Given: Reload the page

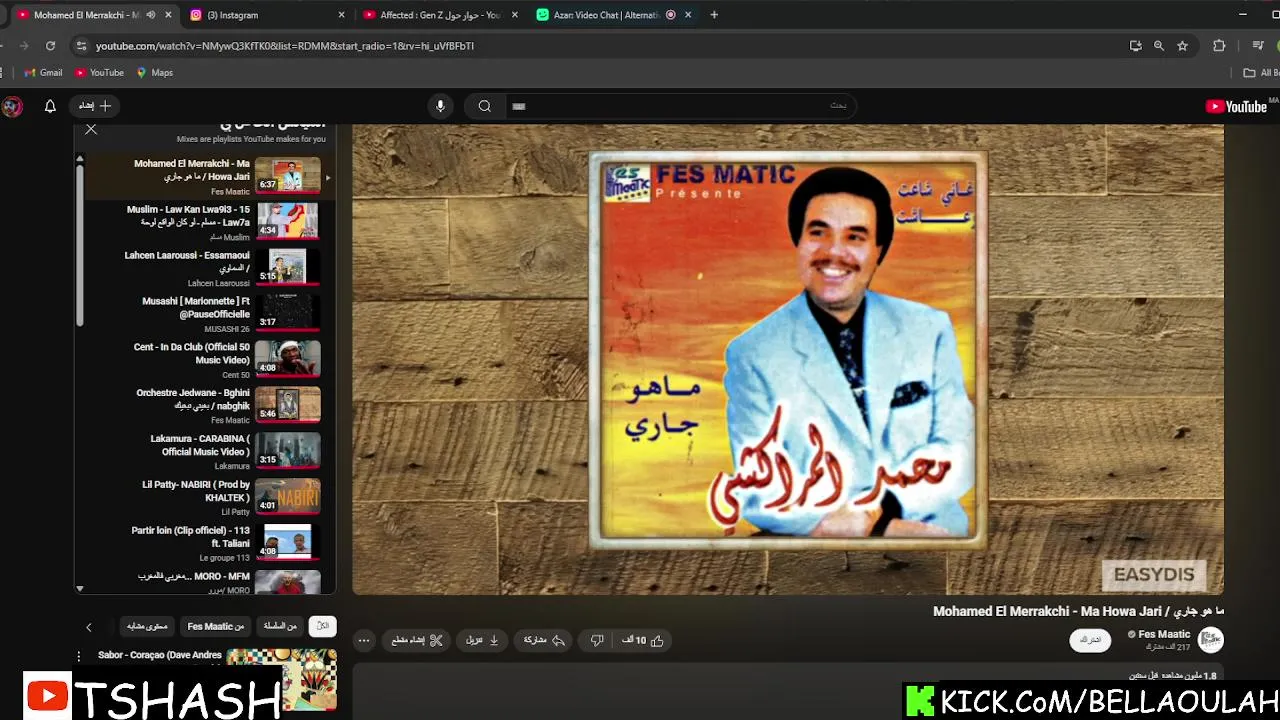Looking at the screenshot, I should tap(50, 45).
